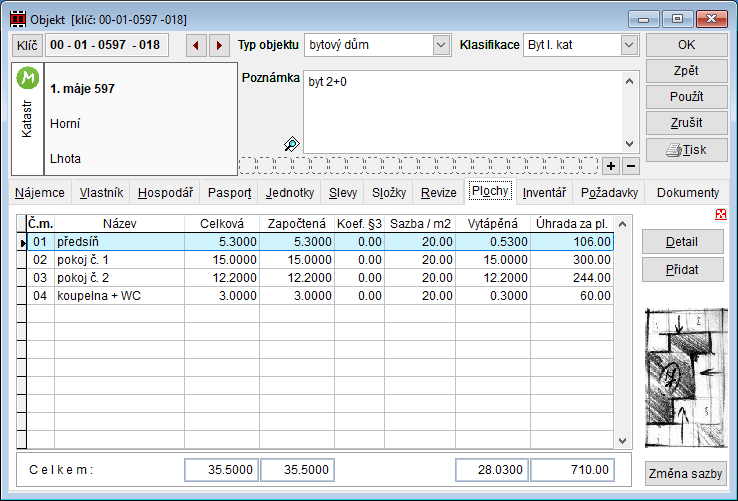Click the table's scroll down arrow
Image resolution: width=738 pixels, height=501 pixels.
pyautogui.click(x=623, y=440)
